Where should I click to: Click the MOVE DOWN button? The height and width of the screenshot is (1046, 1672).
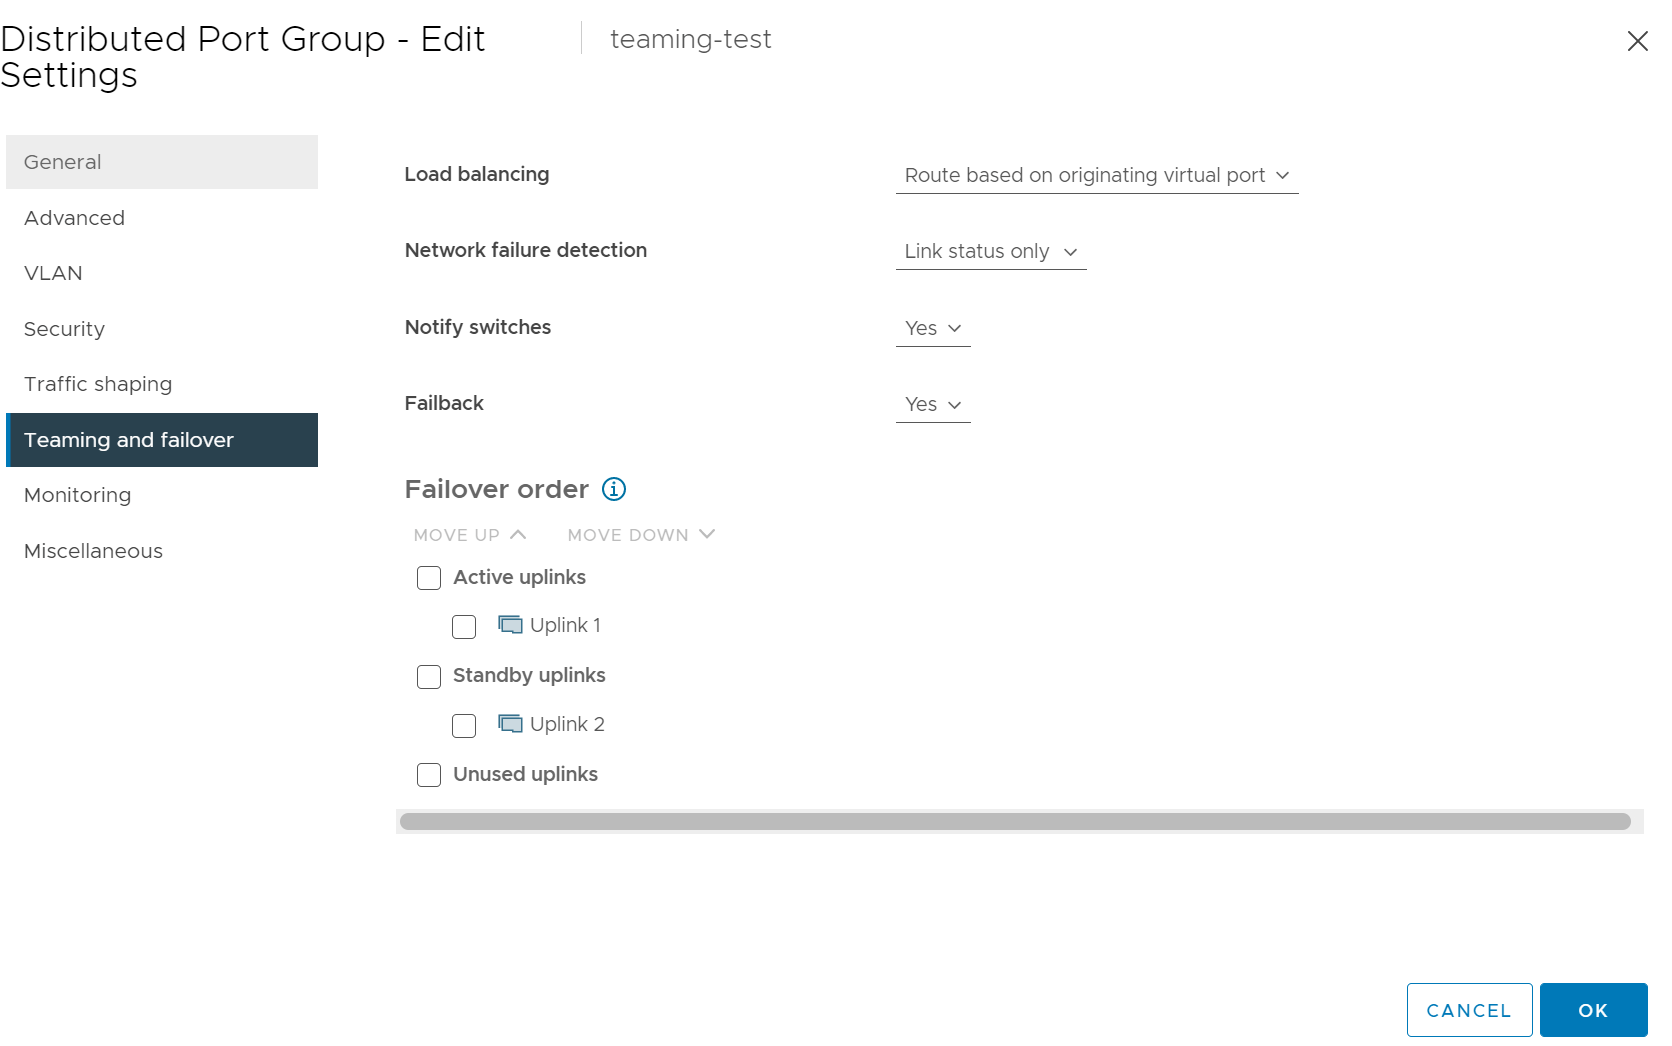click(x=641, y=535)
